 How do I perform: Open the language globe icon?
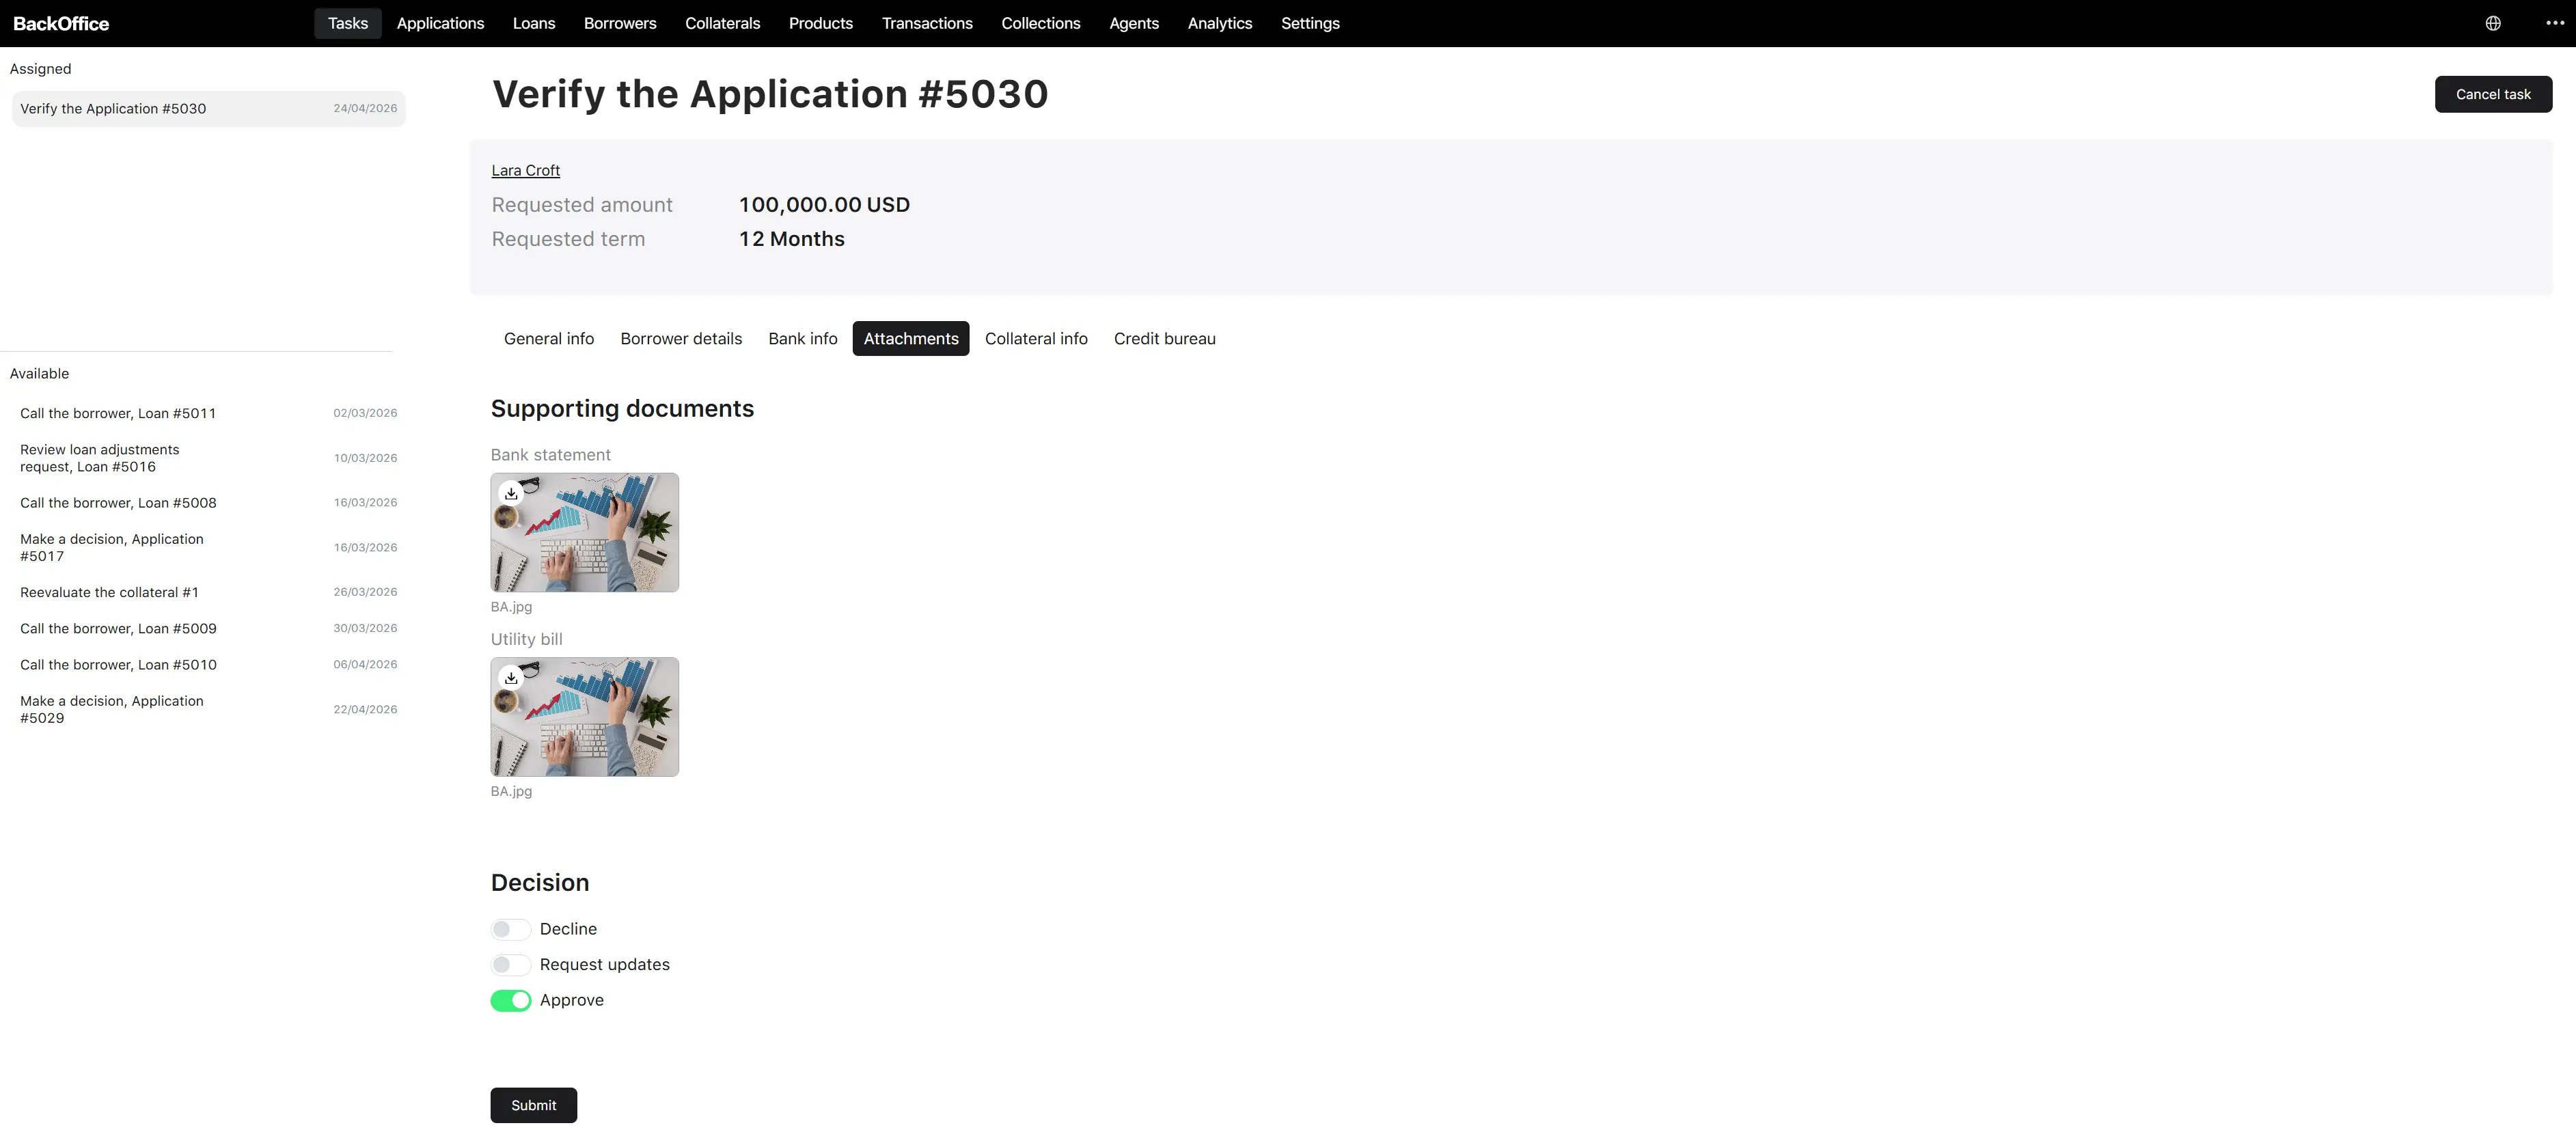[x=2493, y=23]
